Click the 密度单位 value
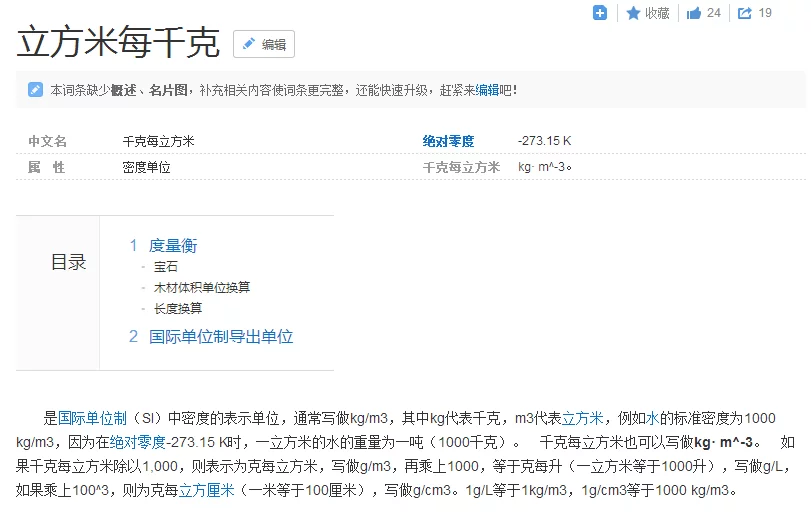This screenshot has height=524, width=811. point(146,167)
